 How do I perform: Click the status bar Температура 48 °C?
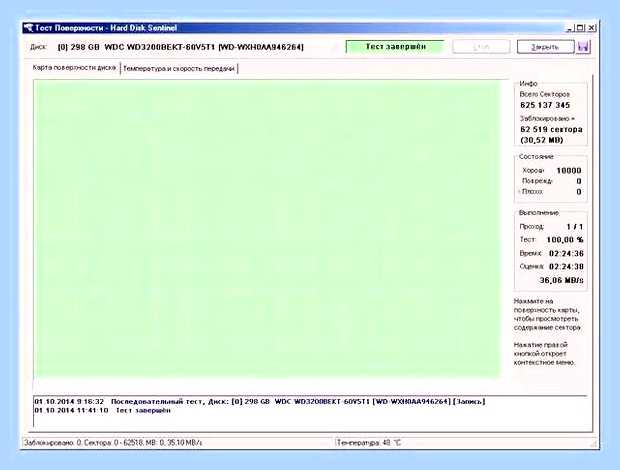pyautogui.click(x=368, y=443)
